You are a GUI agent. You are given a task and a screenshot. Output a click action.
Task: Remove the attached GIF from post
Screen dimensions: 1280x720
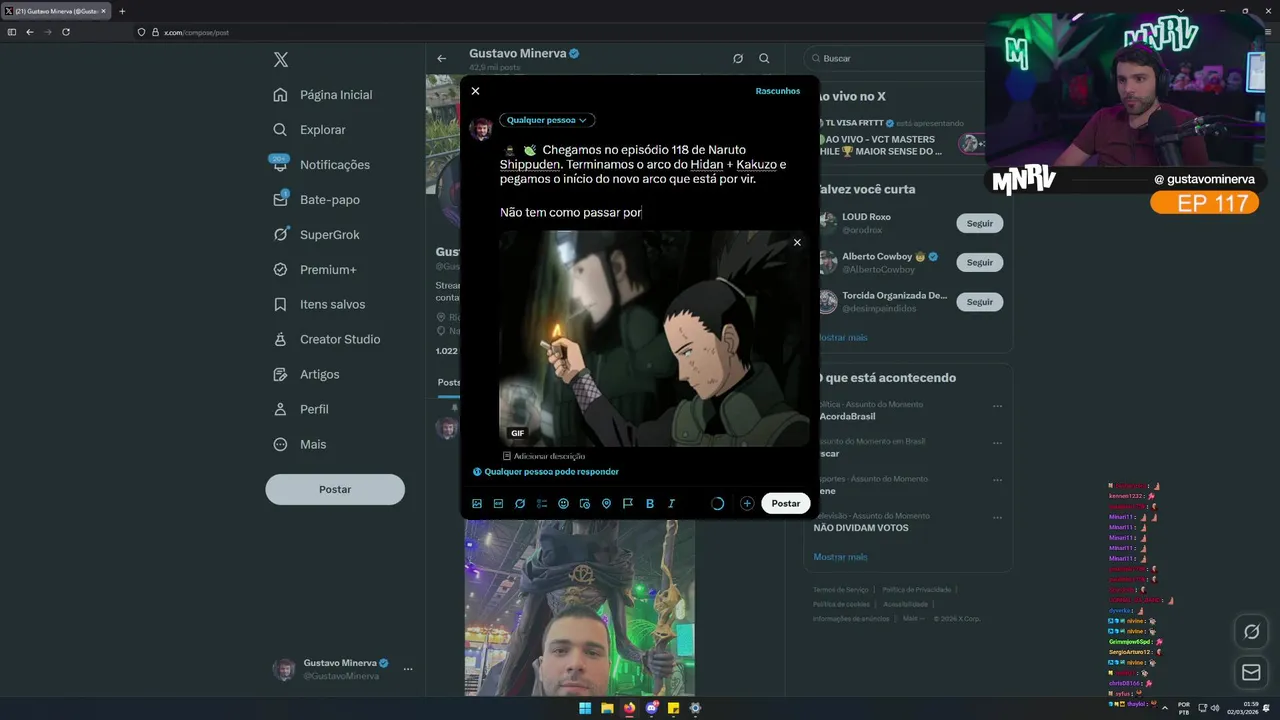pos(797,242)
